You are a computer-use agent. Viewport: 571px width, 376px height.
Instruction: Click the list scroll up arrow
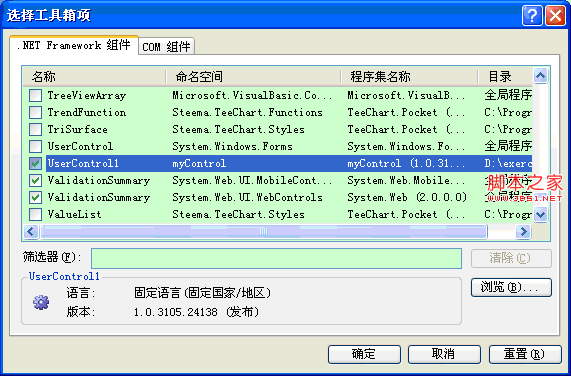click(540, 76)
